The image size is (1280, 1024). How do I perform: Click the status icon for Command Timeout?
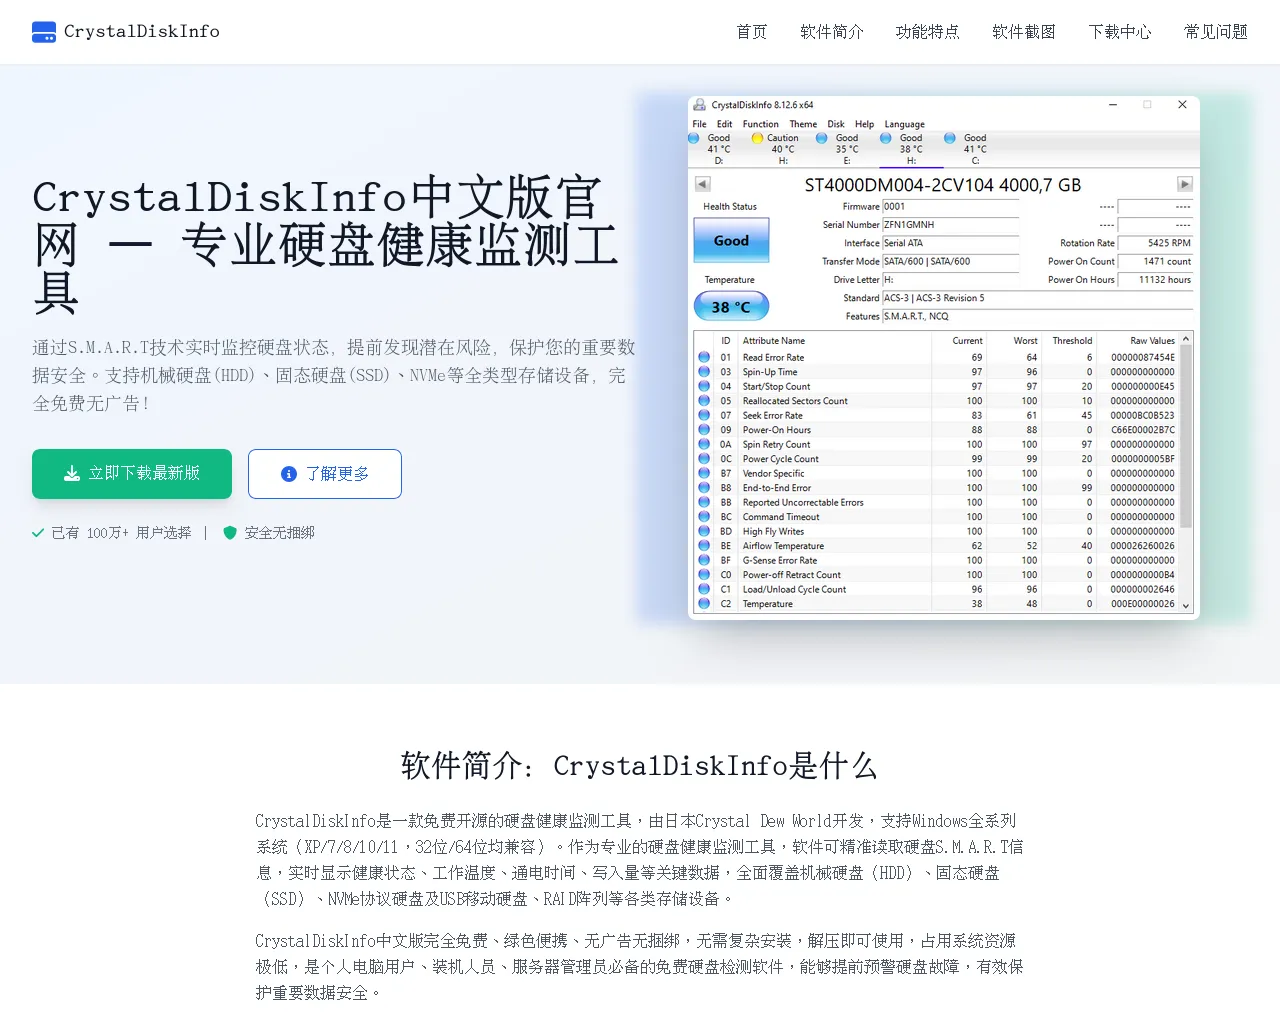click(704, 517)
